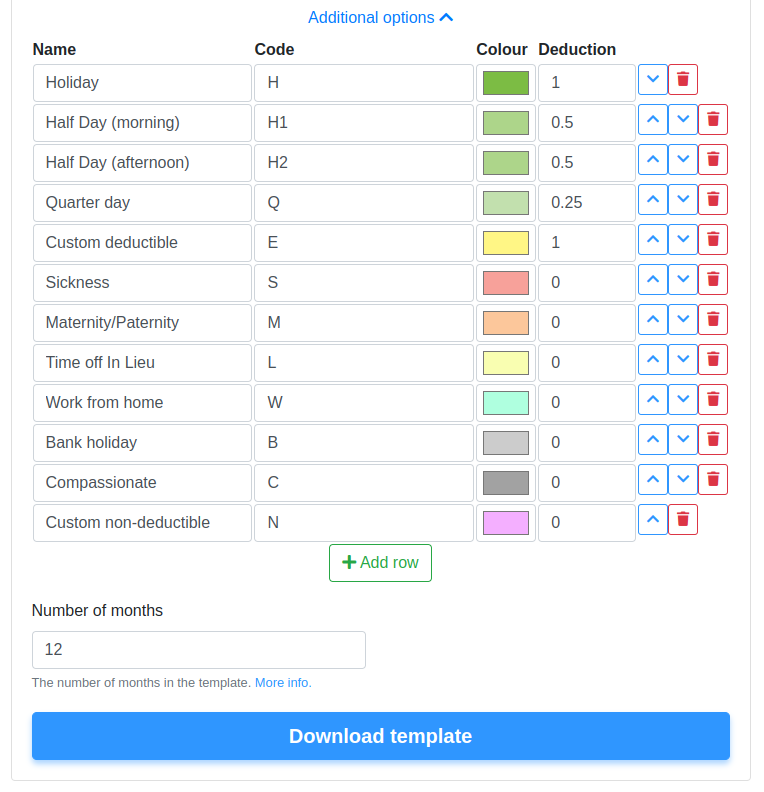The width and height of the screenshot is (764, 792).
Task: Move Maternity/Paternity row up
Action: pos(653,319)
